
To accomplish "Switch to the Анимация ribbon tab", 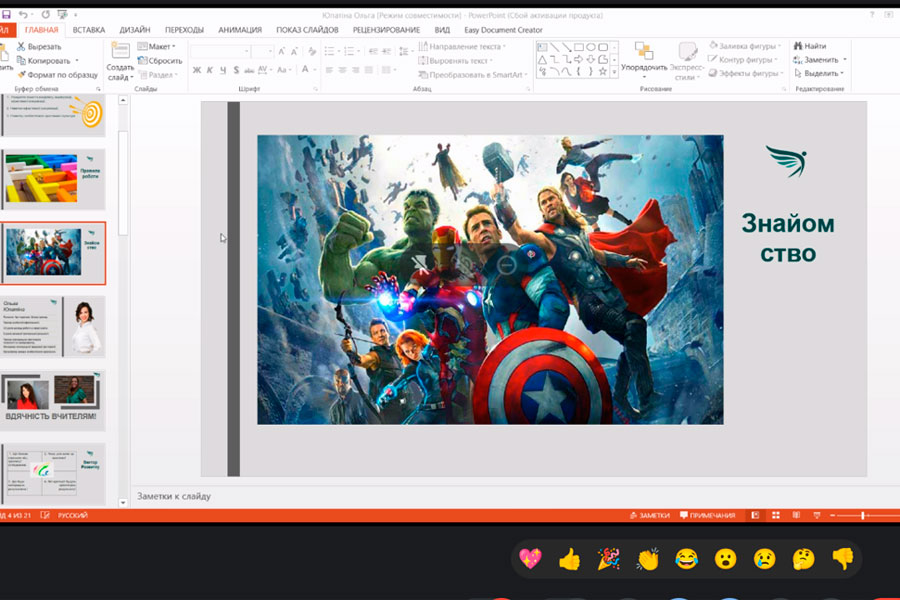I will [x=239, y=30].
